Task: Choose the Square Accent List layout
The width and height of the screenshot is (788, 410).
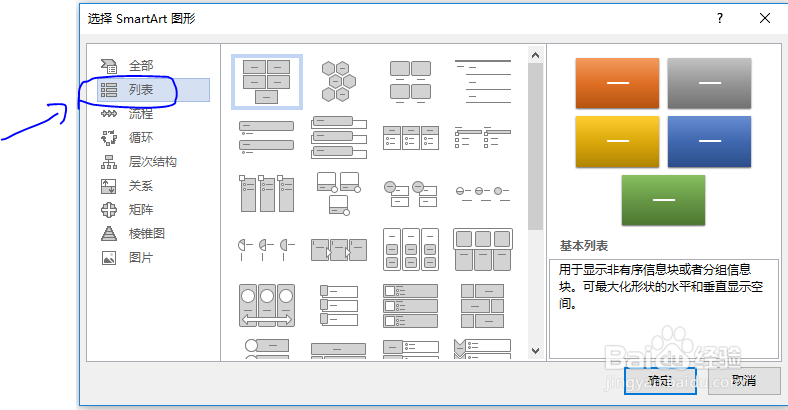Action: [483, 138]
